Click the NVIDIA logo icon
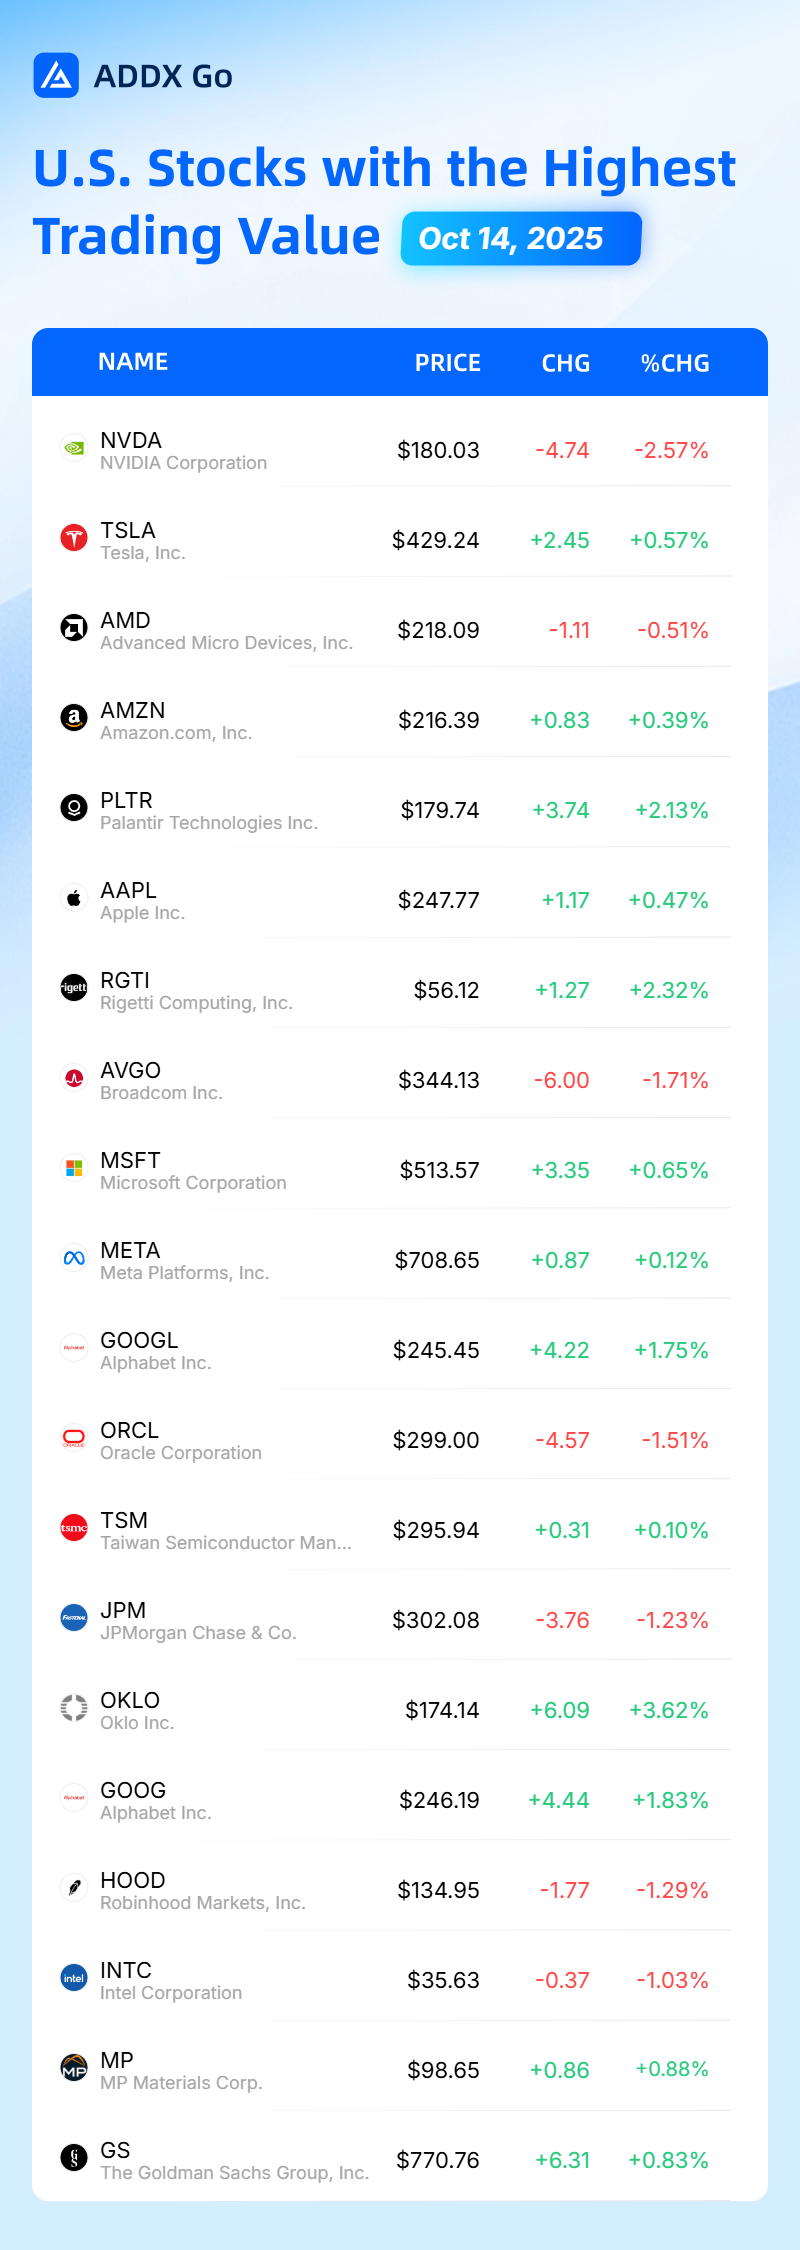The height and width of the screenshot is (2250, 800). tap(74, 448)
